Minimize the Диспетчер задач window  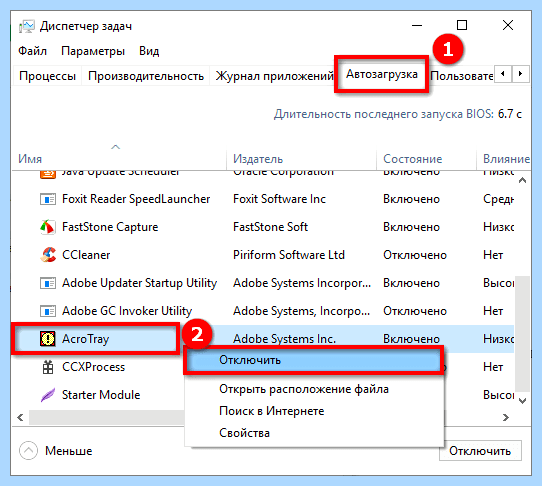417,25
